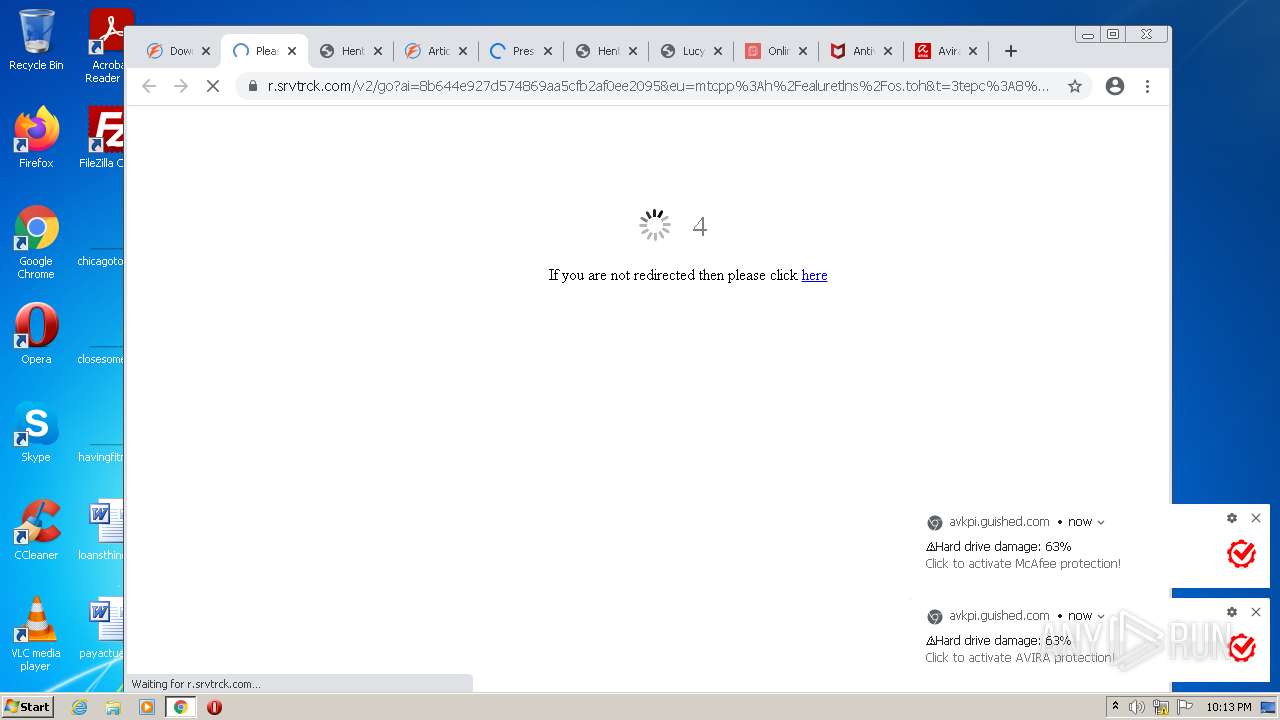
Task: Bookmark this page with the star
Action: point(1075,86)
